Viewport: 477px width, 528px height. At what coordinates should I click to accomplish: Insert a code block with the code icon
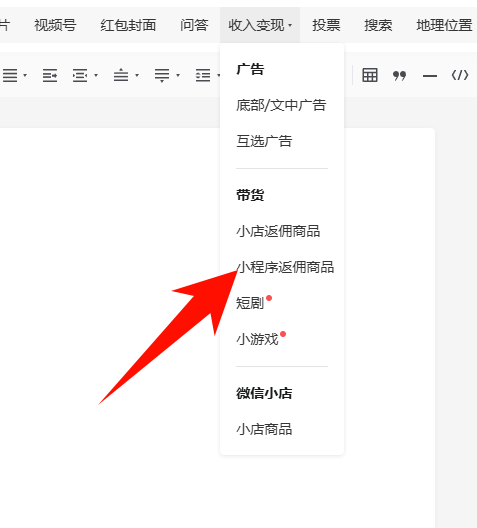point(460,75)
